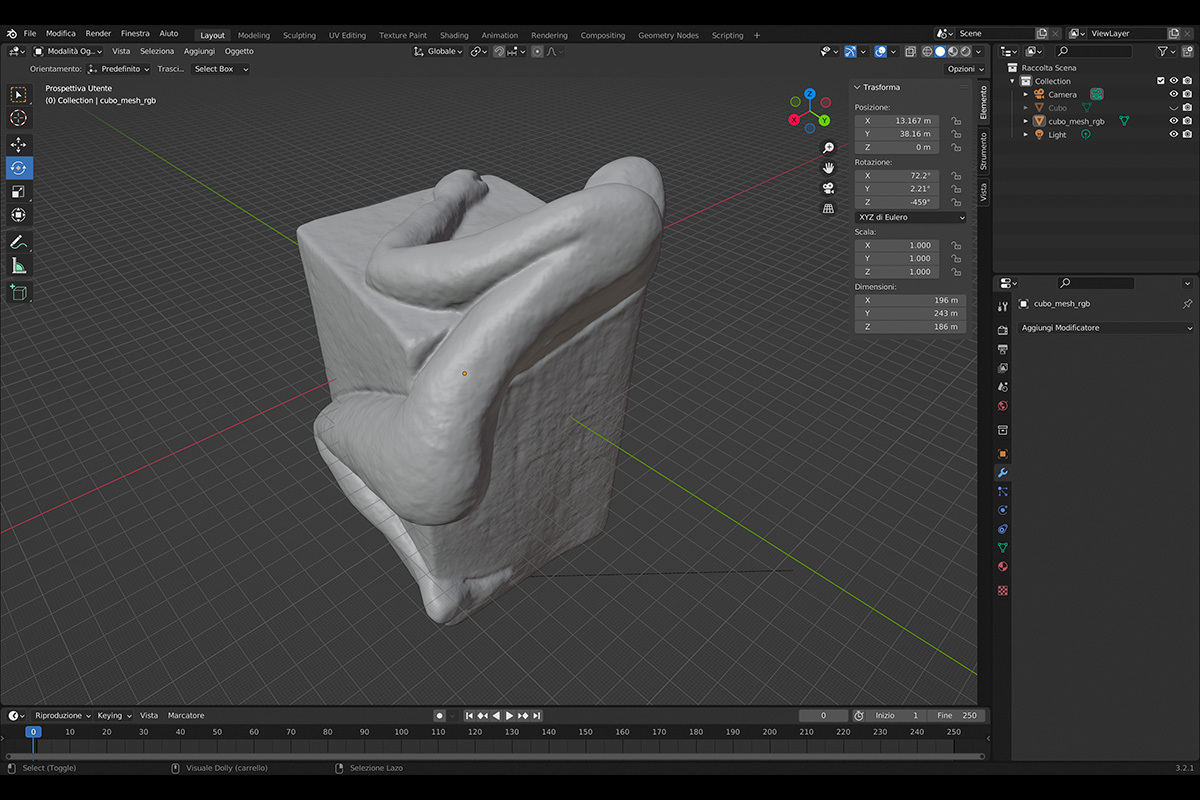Open the Material properties tab icon
1200x800 pixels.
pyautogui.click(x=1003, y=567)
